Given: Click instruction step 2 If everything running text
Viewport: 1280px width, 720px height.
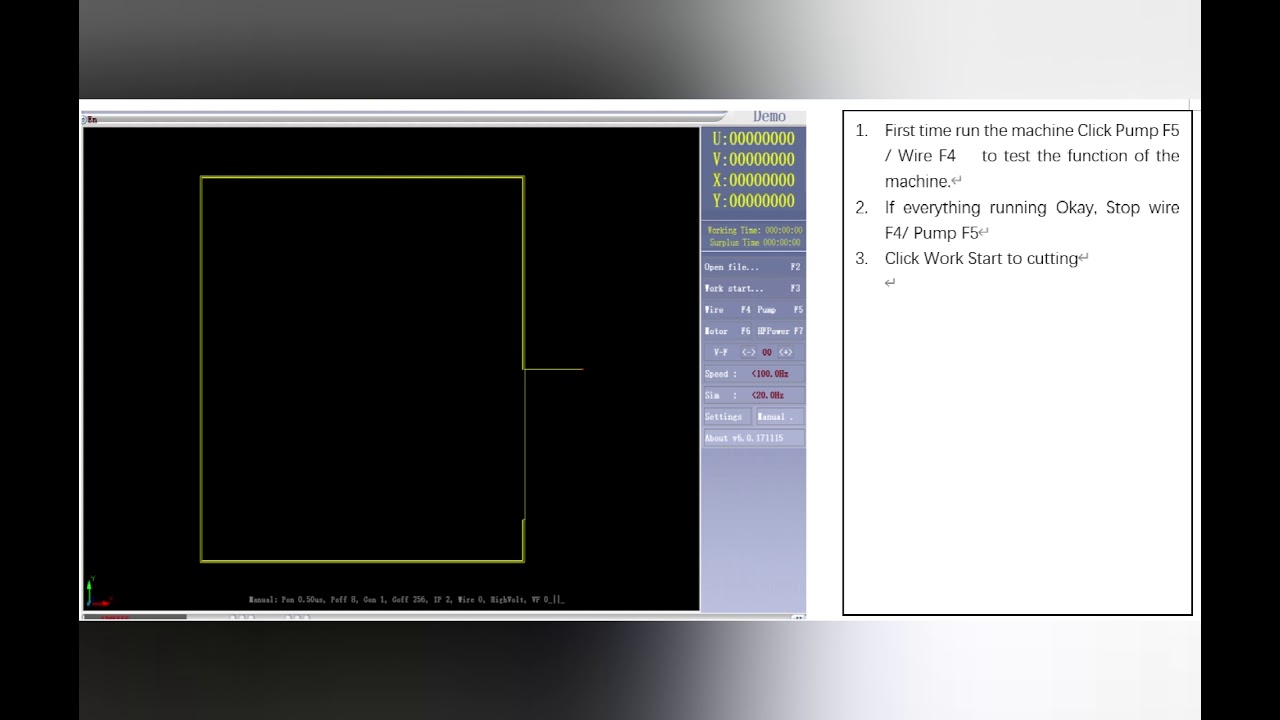Looking at the screenshot, I should coord(1032,220).
